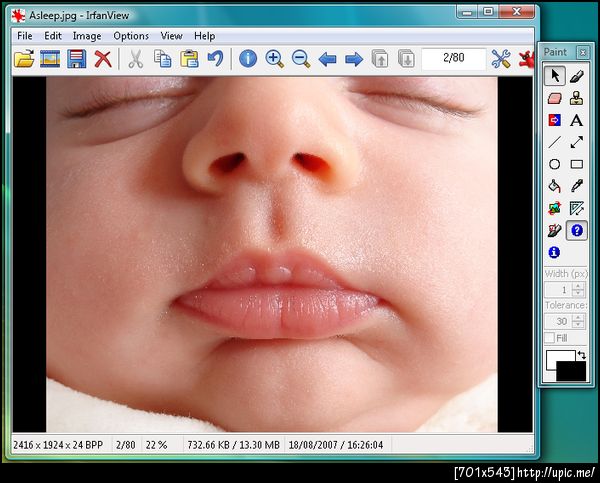Choose the clone stamp tool in Paint
Screen dimensions: 600x483
(x=577, y=98)
